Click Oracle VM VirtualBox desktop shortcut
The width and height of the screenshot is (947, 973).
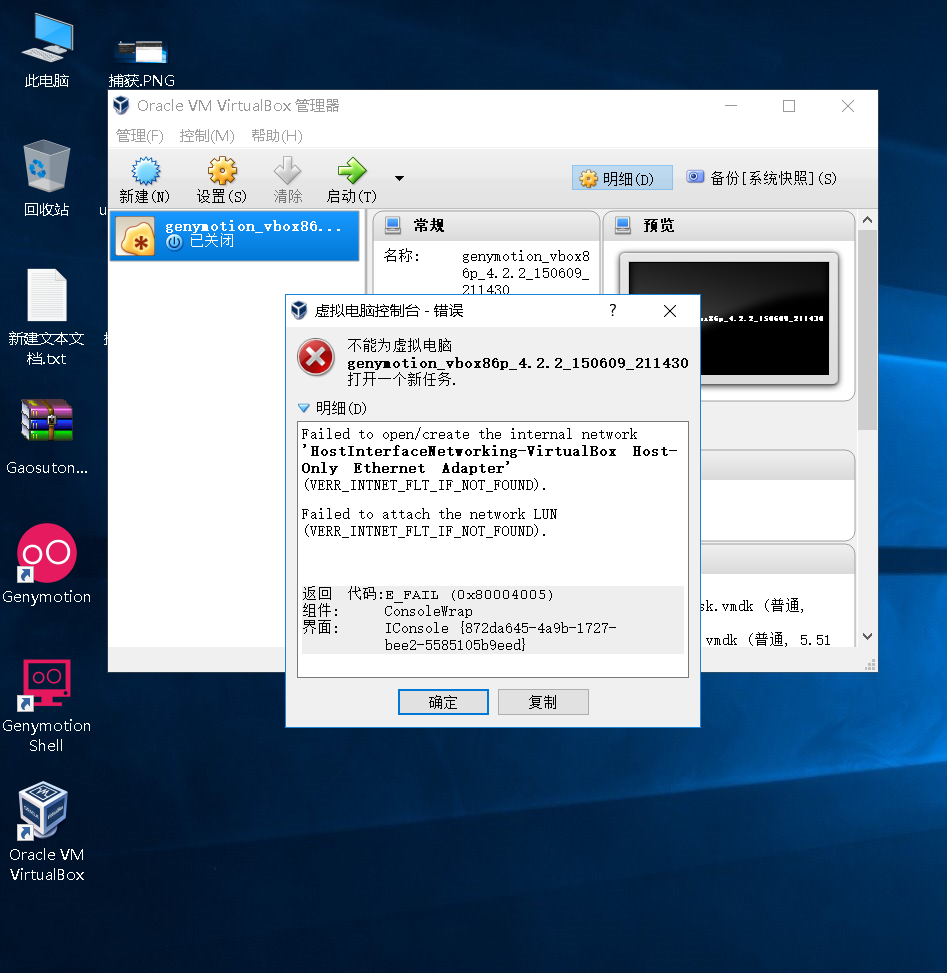[x=47, y=832]
